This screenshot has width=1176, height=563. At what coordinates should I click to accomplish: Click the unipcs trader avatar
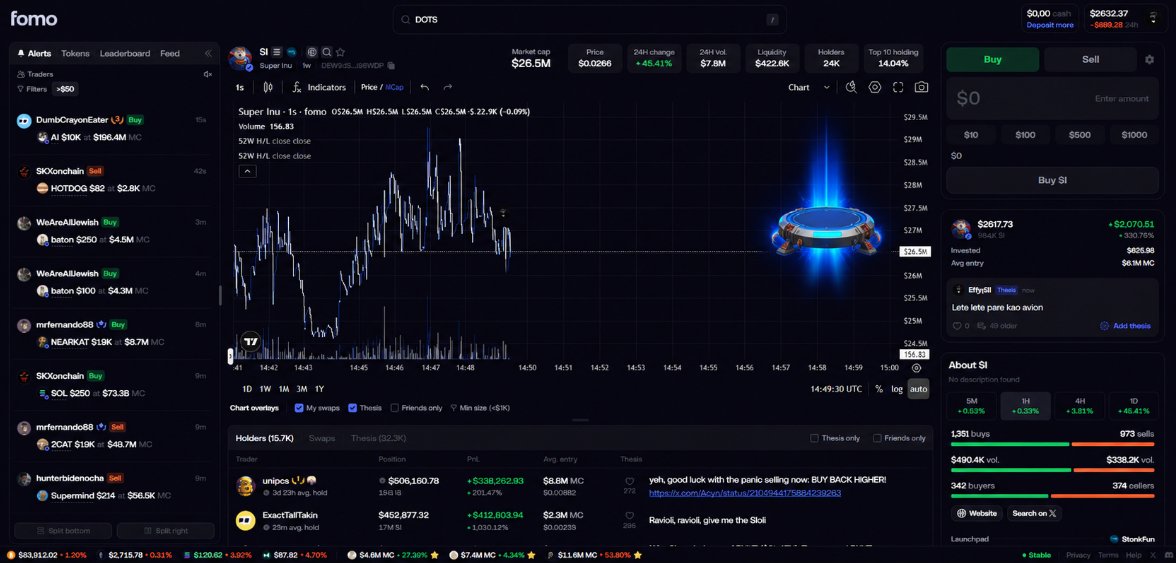tap(245, 486)
